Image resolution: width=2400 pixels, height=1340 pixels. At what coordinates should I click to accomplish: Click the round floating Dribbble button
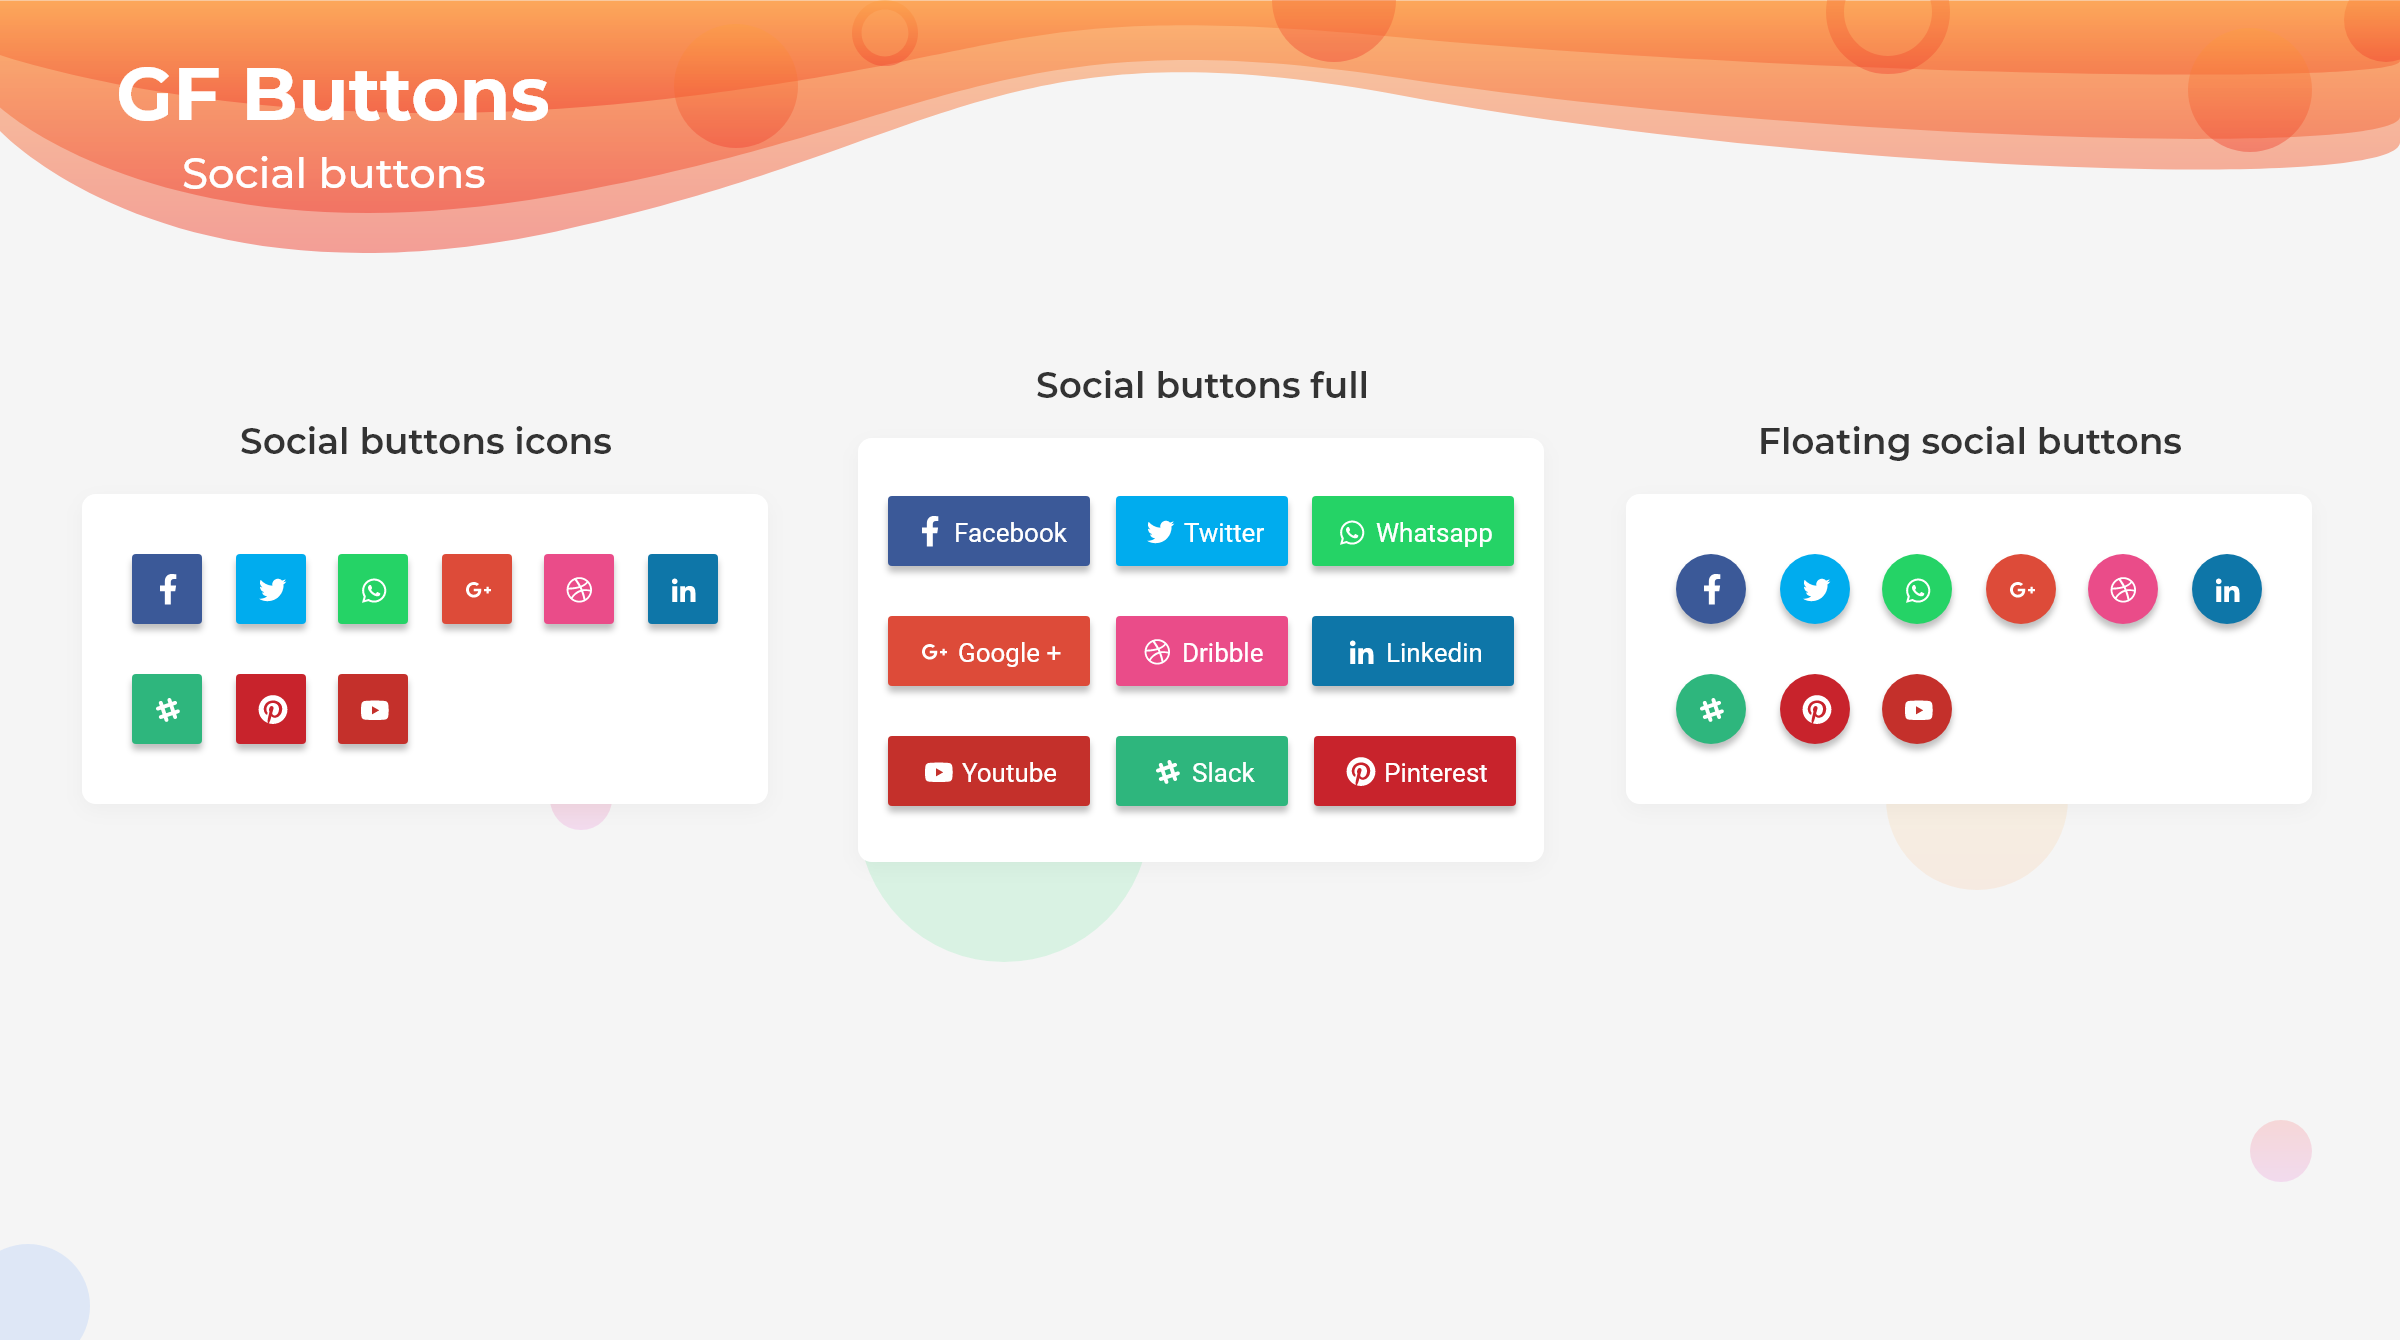click(2123, 589)
